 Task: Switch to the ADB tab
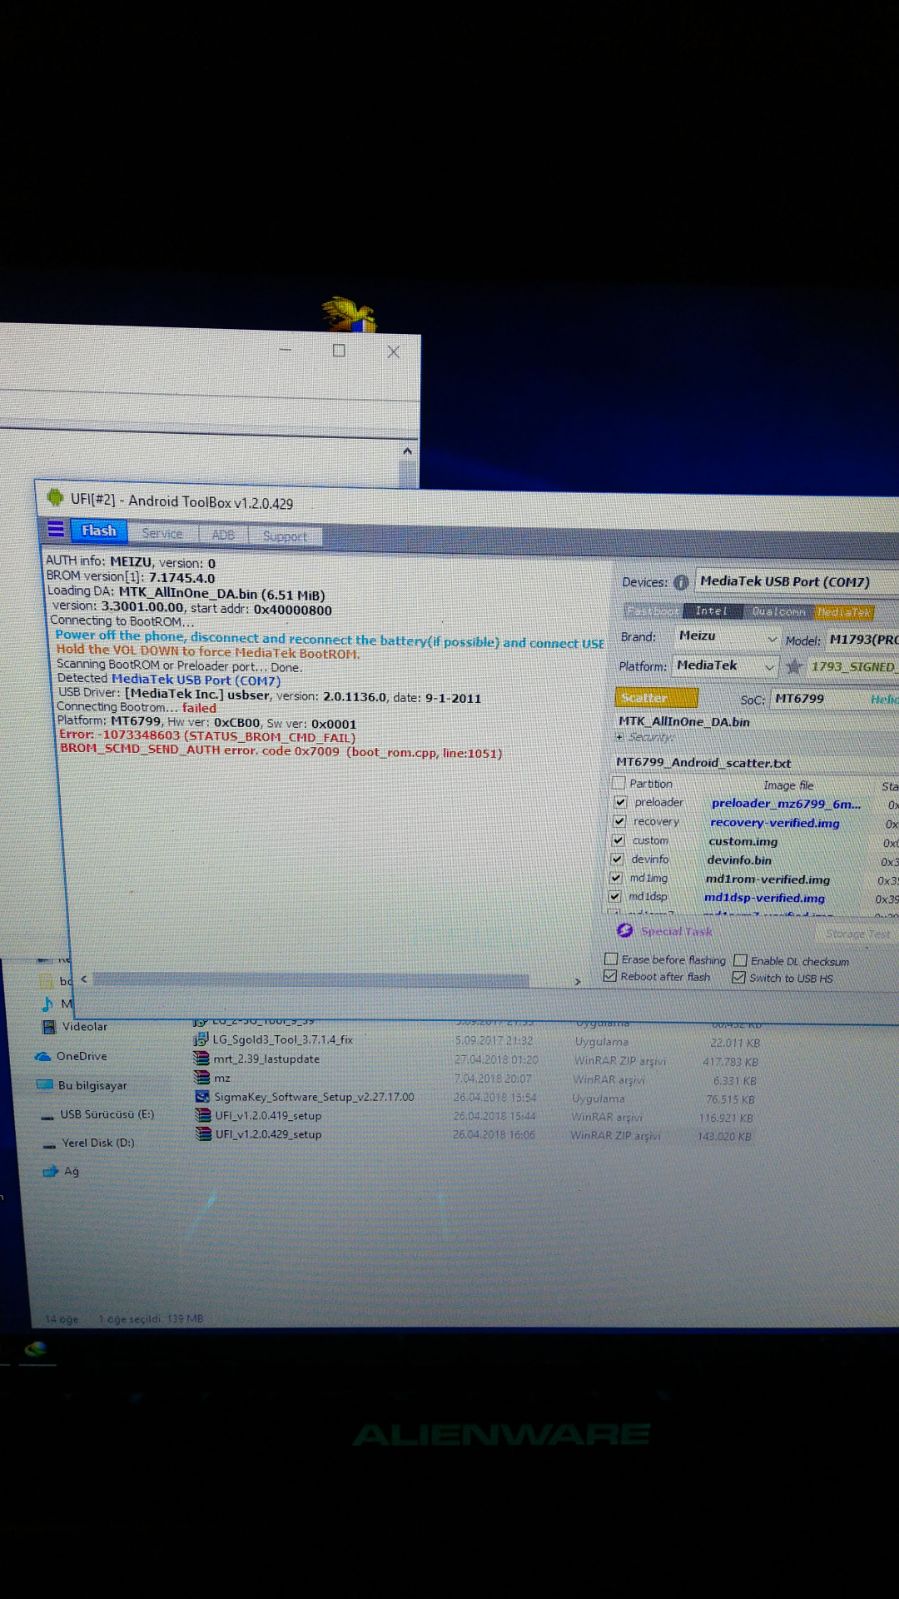click(223, 535)
